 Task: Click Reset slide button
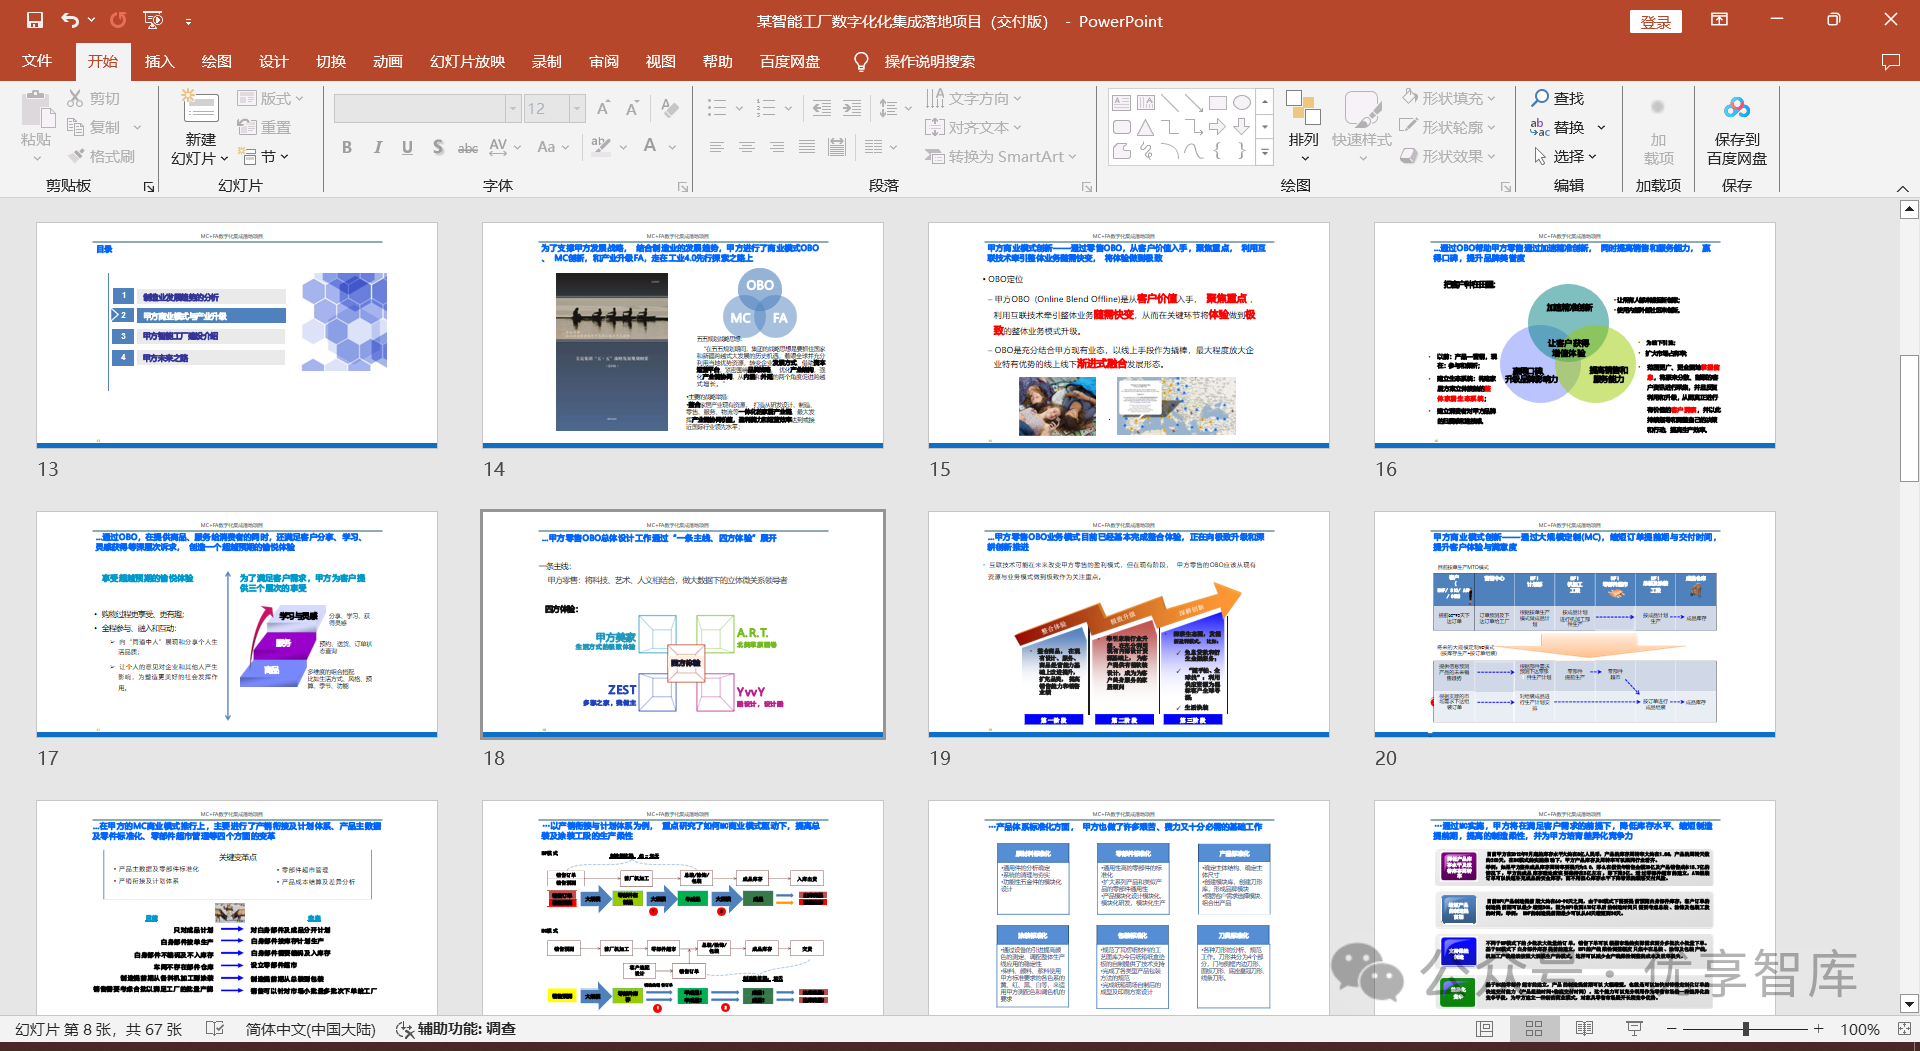(264, 127)
